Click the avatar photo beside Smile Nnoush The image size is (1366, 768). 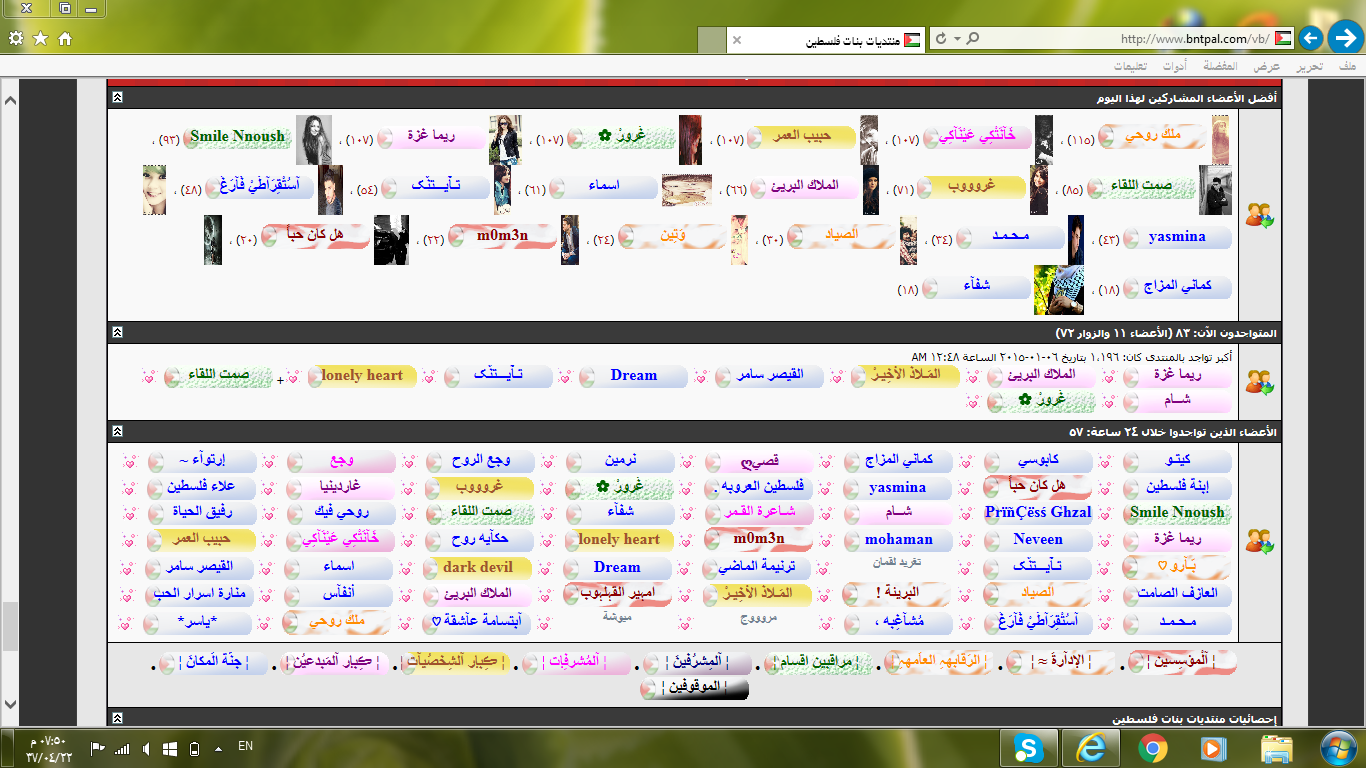[314, 139]
